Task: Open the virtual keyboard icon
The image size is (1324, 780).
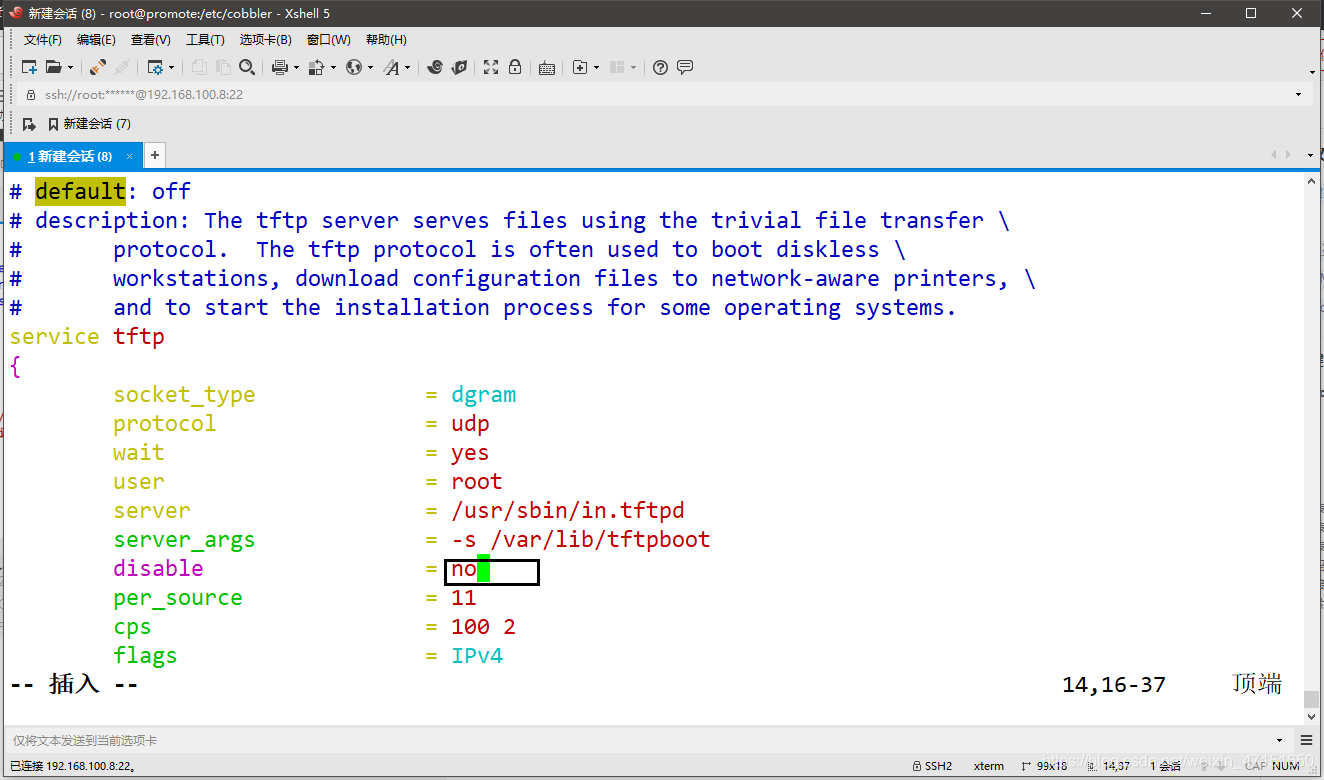Action: pyautogui.click(x=547, y=67)
